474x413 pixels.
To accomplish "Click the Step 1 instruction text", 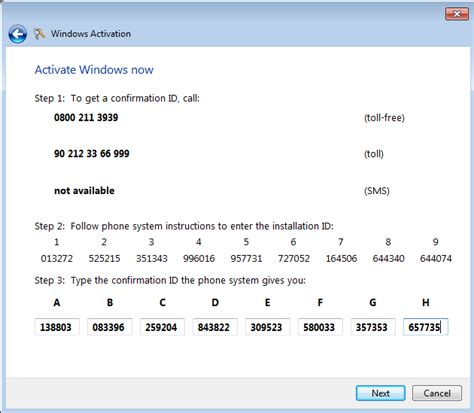I will 117,98.
